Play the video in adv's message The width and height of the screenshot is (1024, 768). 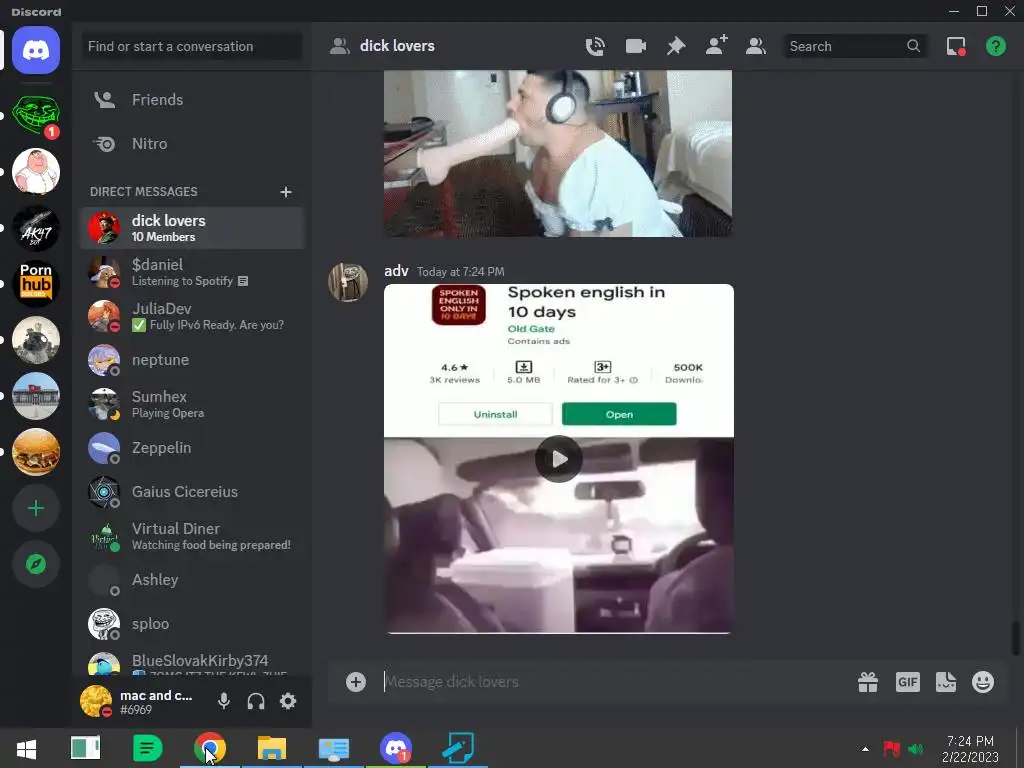coord(559,459)
